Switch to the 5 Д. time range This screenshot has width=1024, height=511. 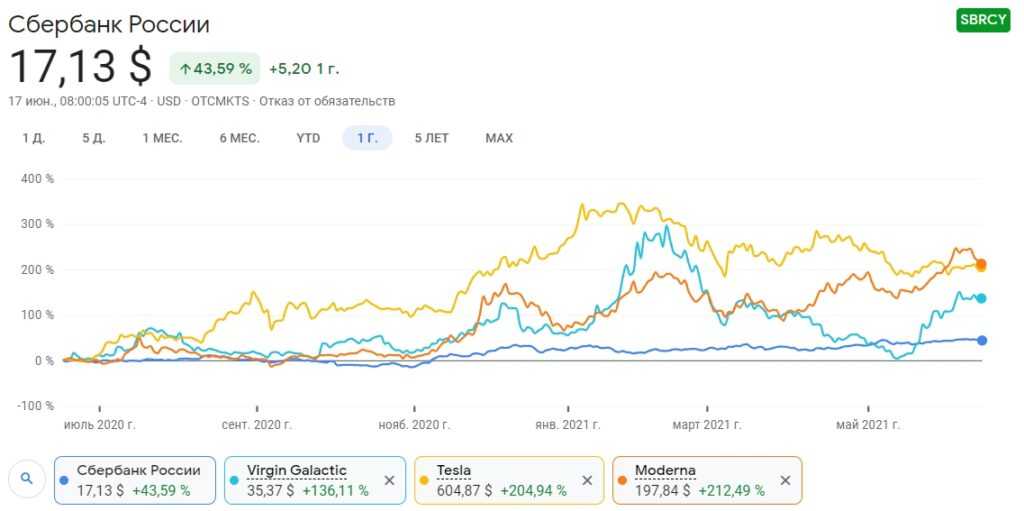click(x=94, y=138)
